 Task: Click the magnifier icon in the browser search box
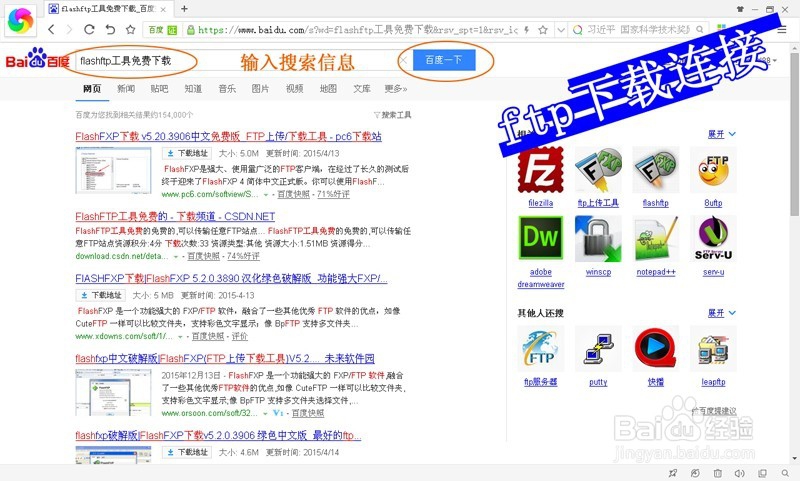pyautogui.click(x=700, y=30)
